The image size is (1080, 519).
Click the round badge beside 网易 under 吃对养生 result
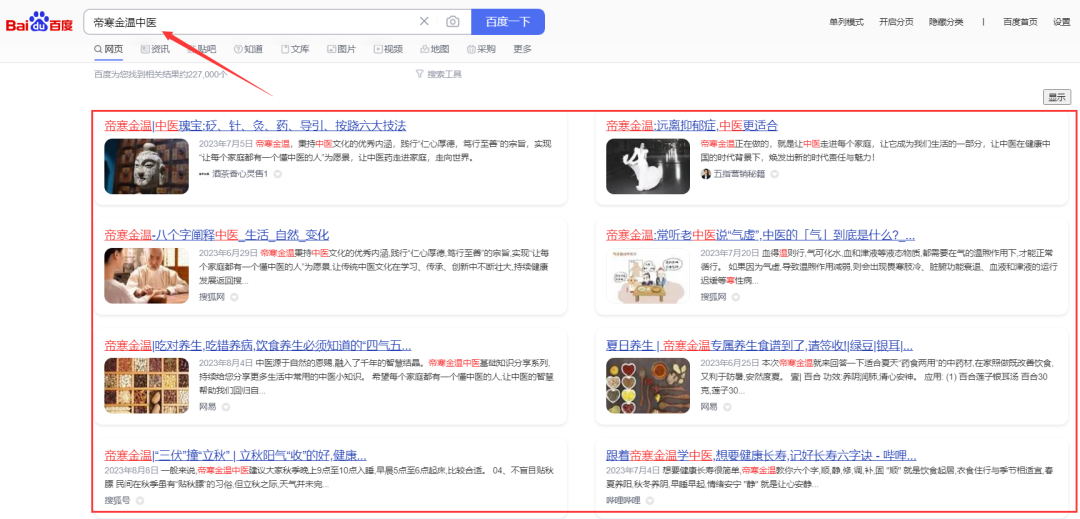(x=225, y=407)
